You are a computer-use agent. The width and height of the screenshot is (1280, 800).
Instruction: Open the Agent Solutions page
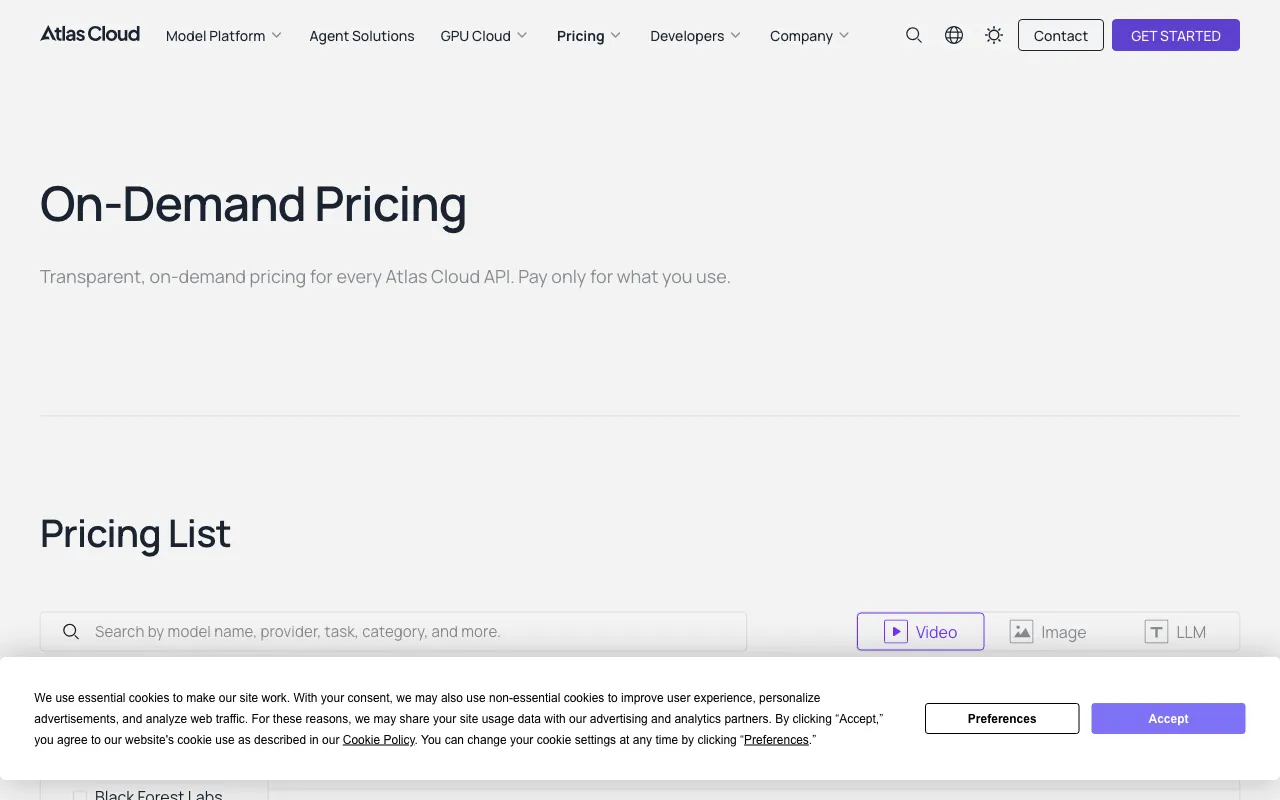[x=362, y=35]
